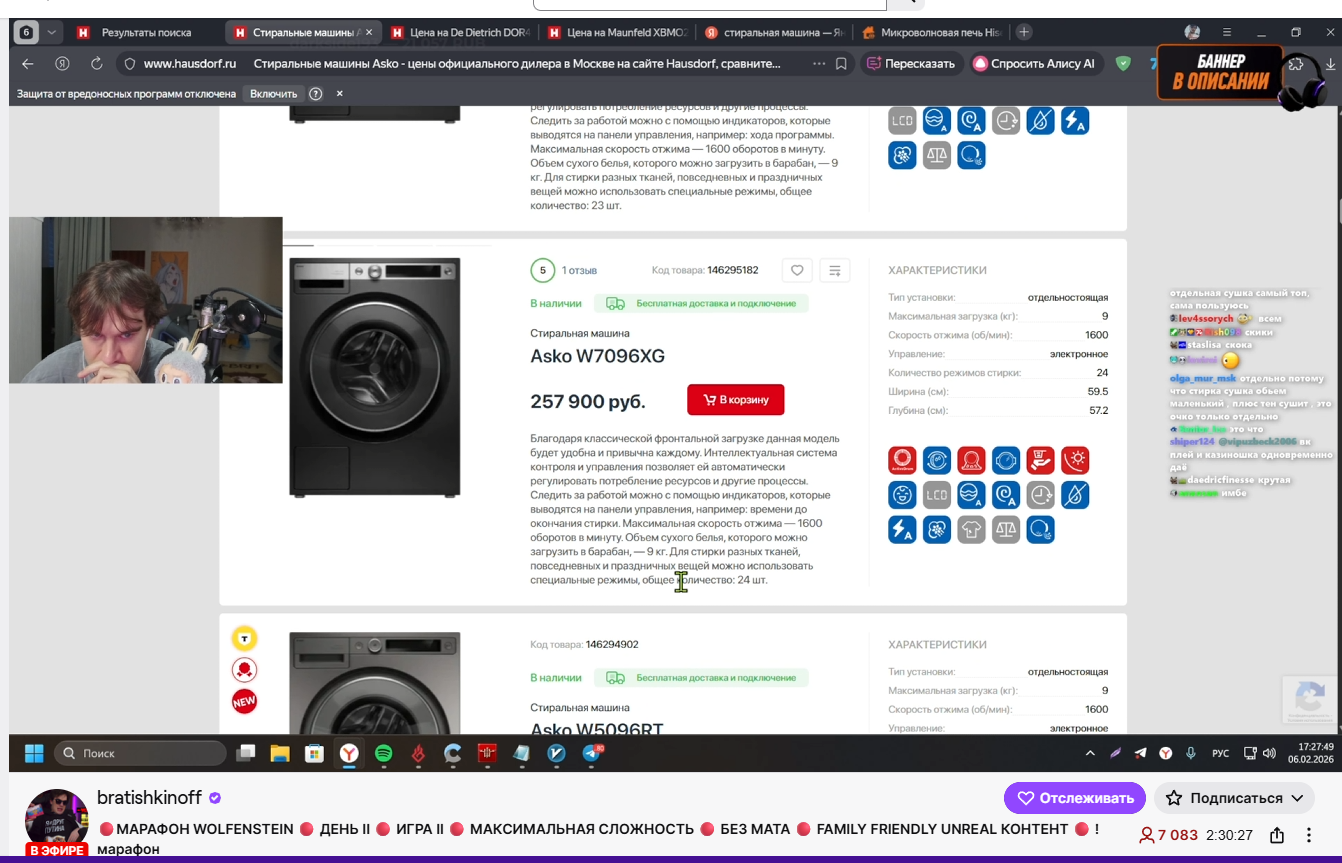Add Asko W7096XG to the comparison list
The image size is (1342, 863).
point(835,270)
